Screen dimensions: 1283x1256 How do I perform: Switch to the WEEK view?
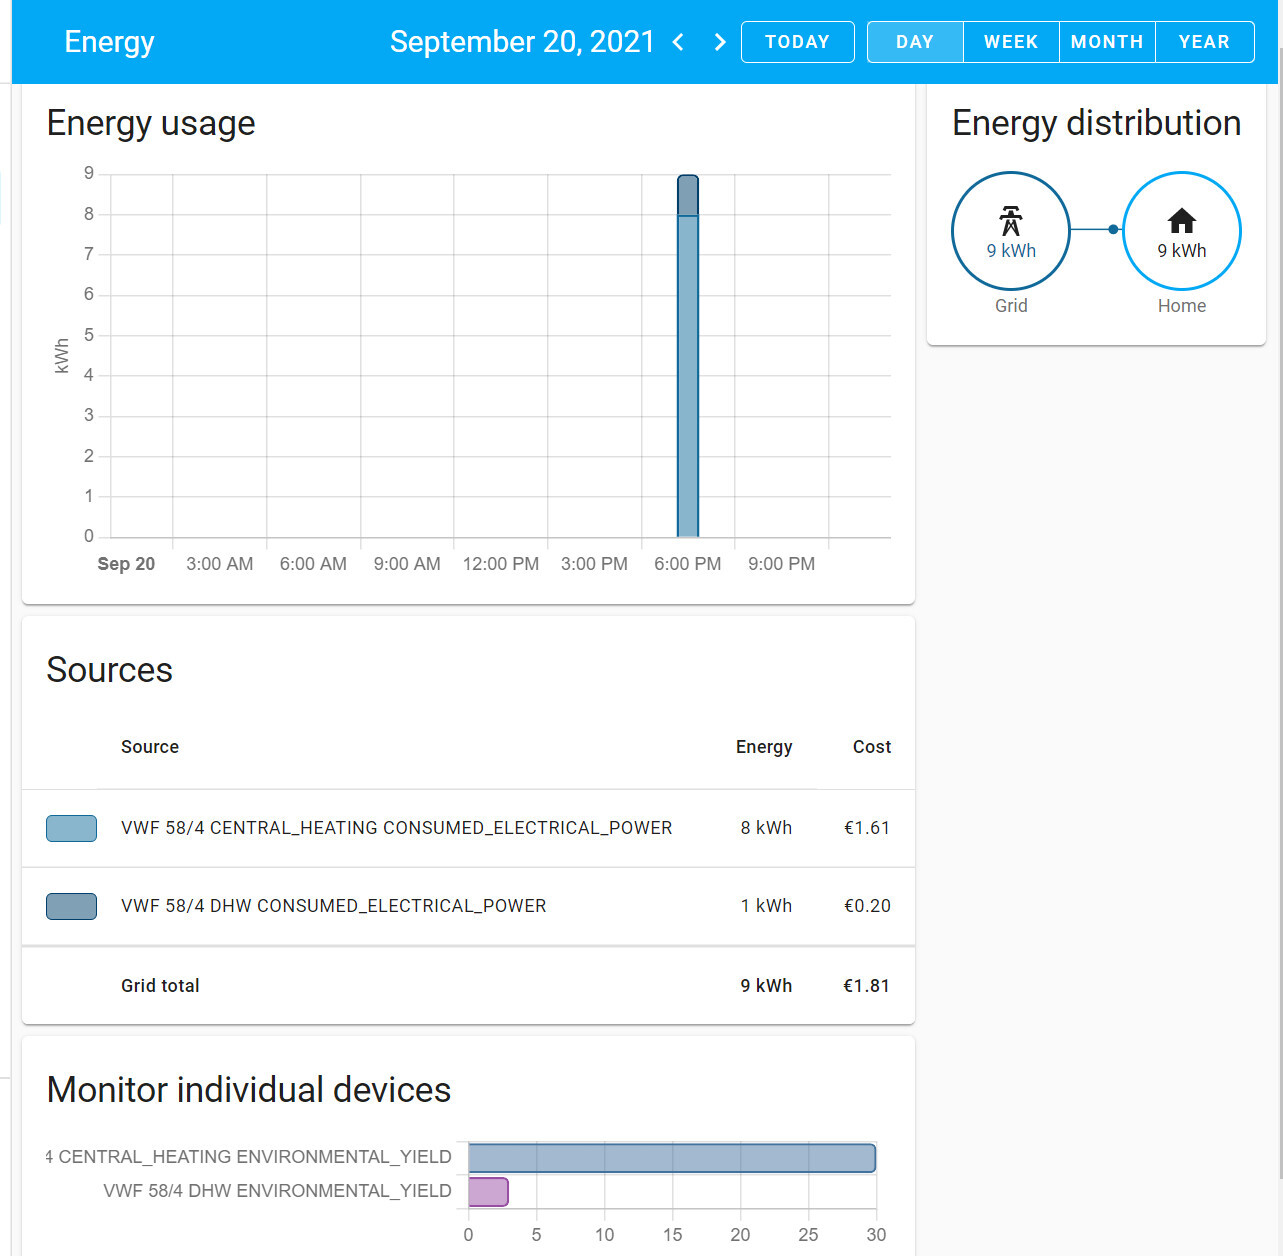(x=1010, y=42)
